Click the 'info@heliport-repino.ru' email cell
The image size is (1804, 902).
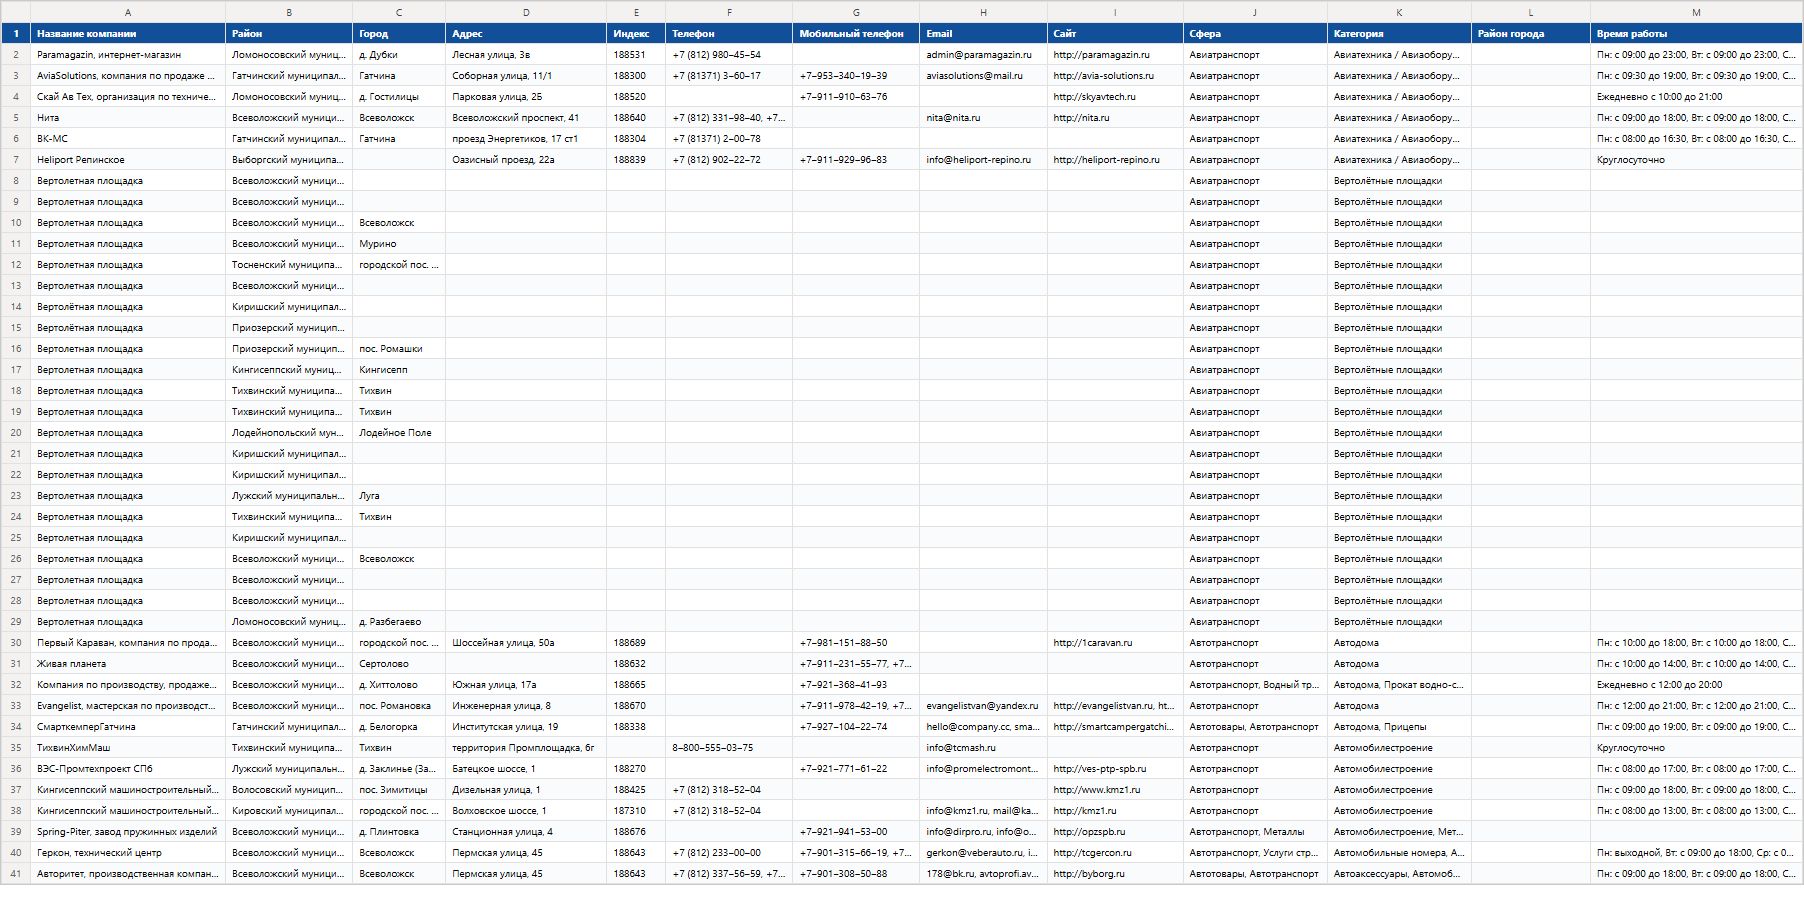(983, 160)
